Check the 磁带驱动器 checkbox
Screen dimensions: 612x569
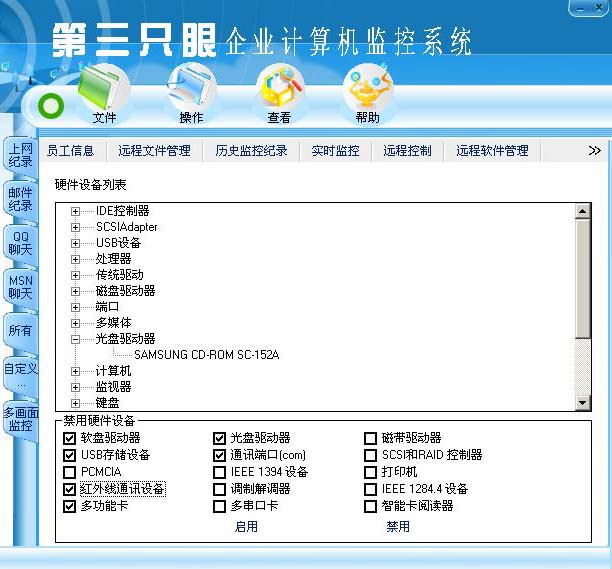click(x=370, y=438)
